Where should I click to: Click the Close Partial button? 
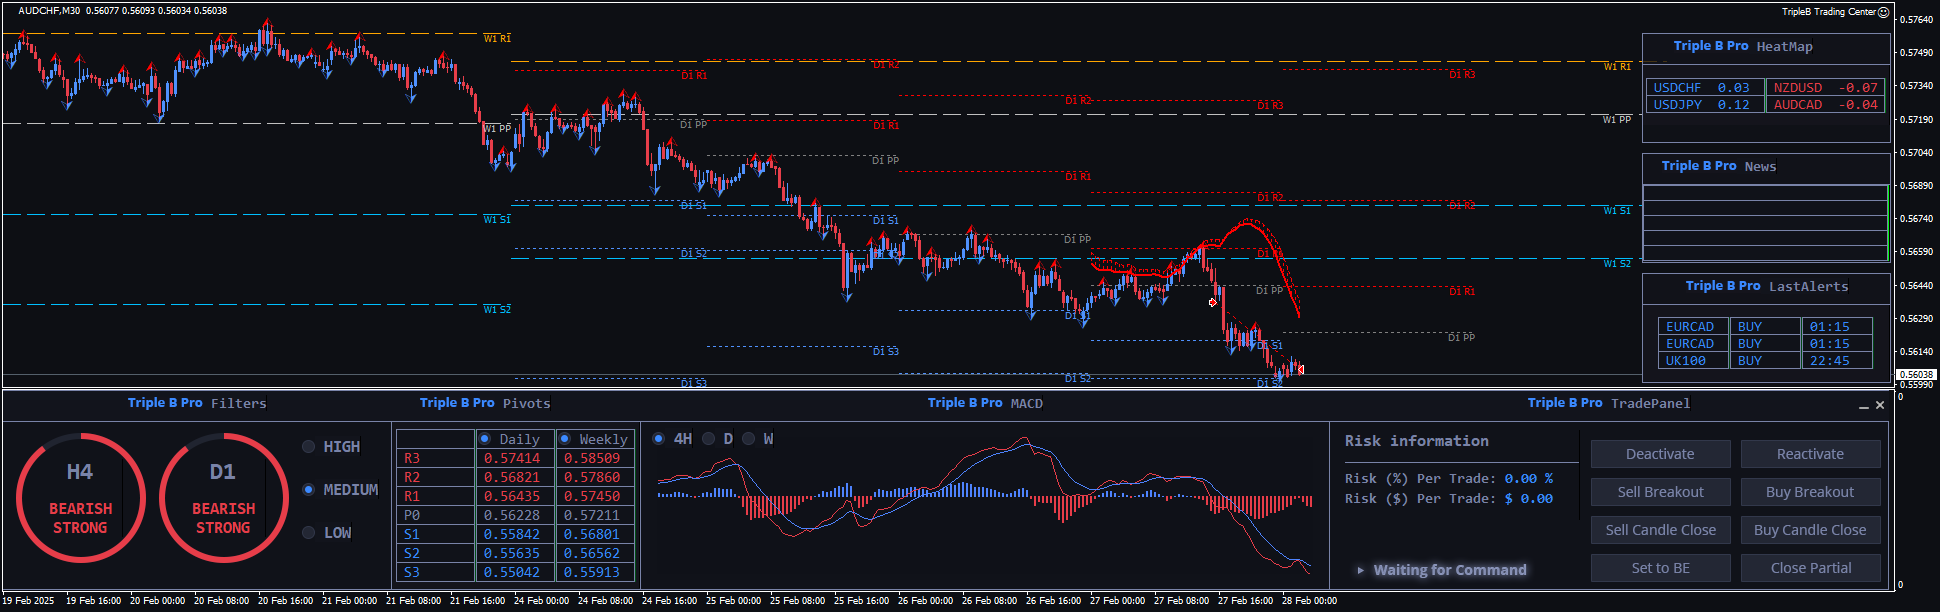[1810, 568]
